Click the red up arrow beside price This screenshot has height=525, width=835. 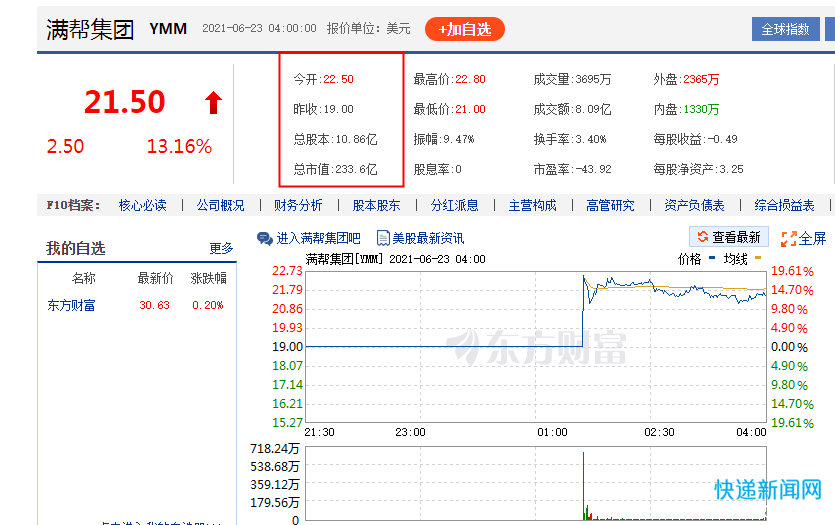click(x=213, y=102)
